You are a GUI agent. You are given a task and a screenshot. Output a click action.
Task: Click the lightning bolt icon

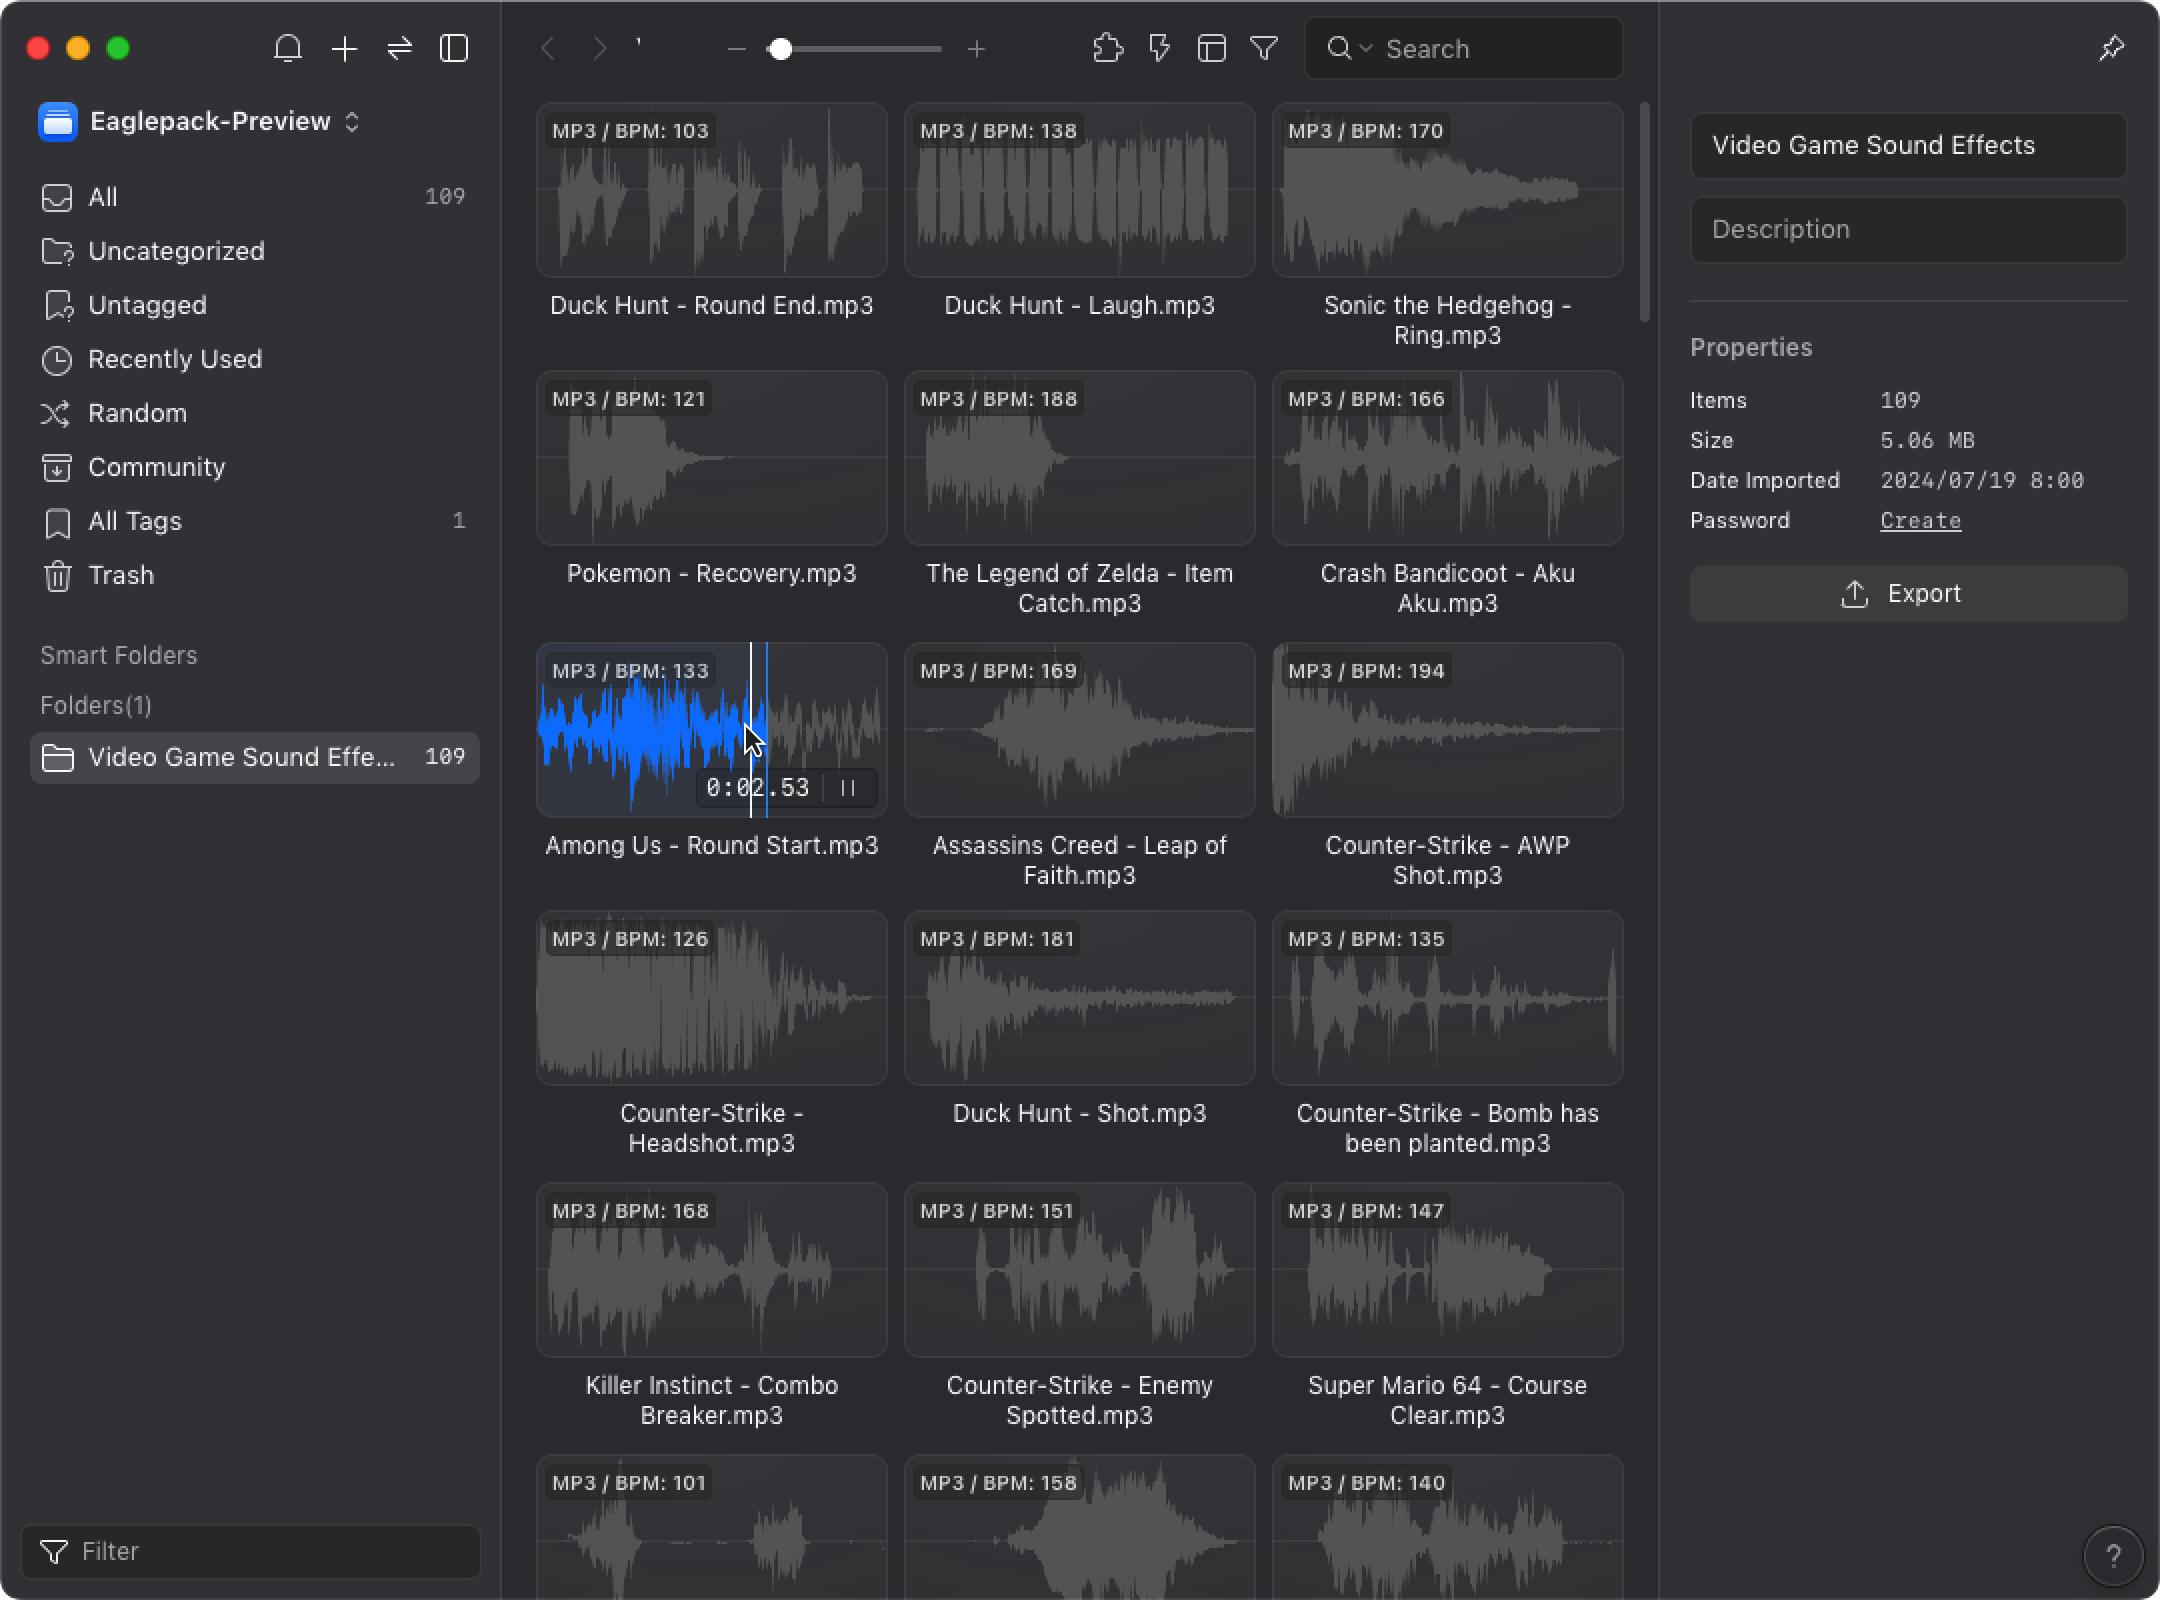click(1160, 49)
